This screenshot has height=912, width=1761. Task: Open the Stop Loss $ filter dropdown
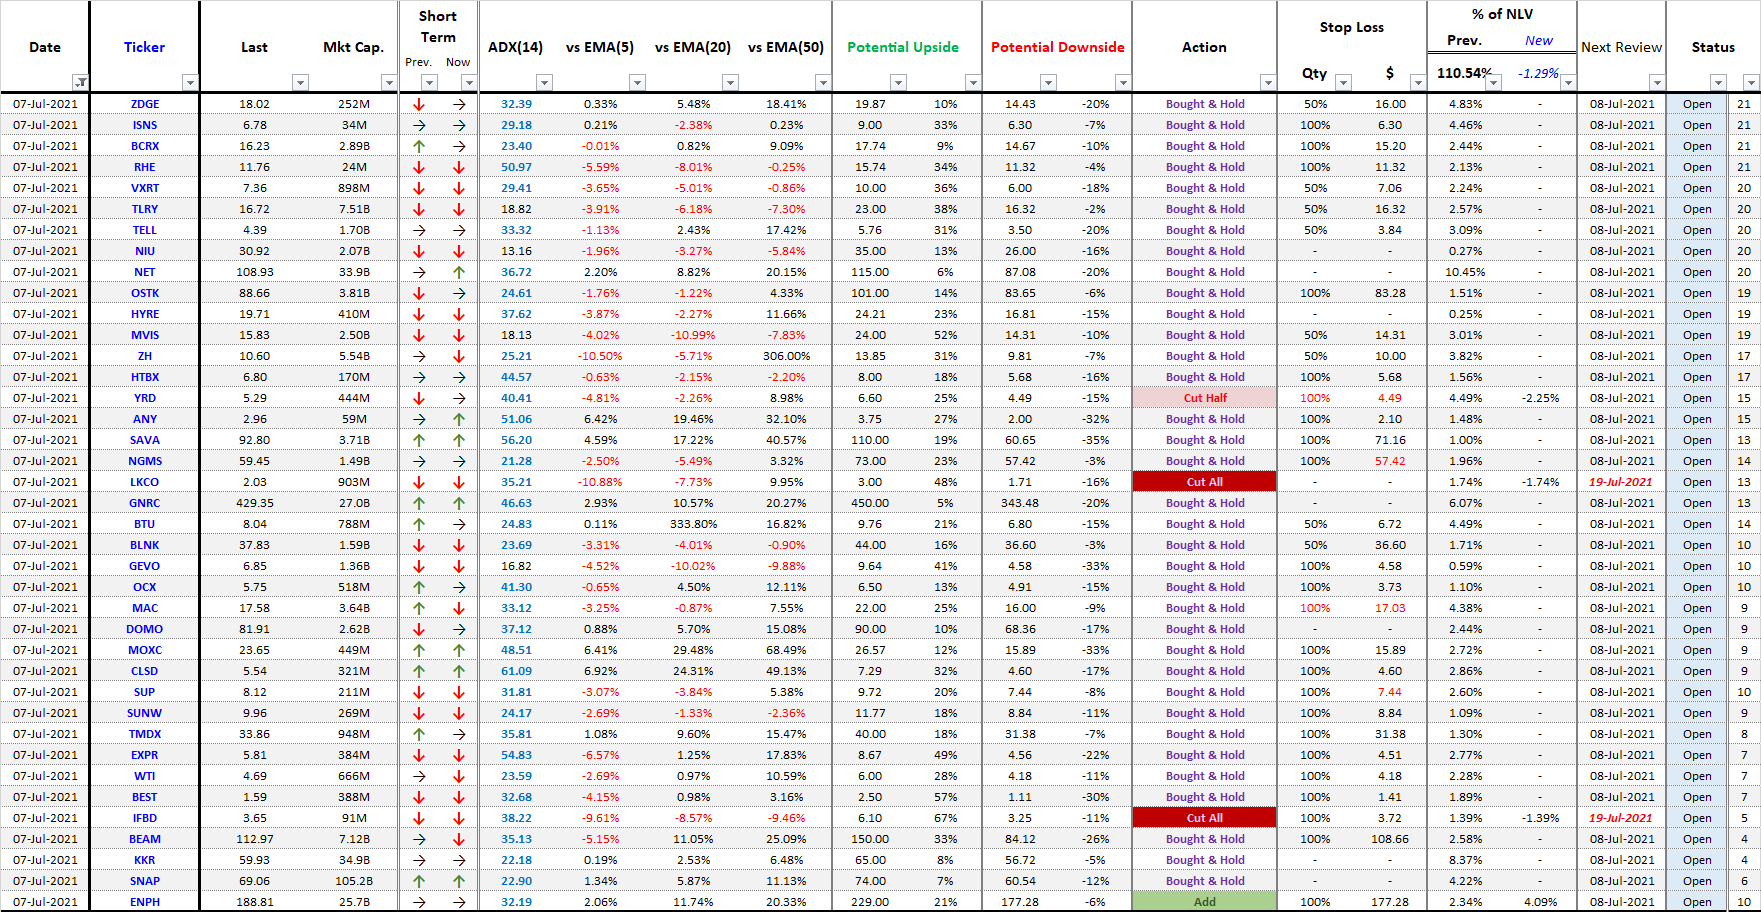click(1417, 82)
